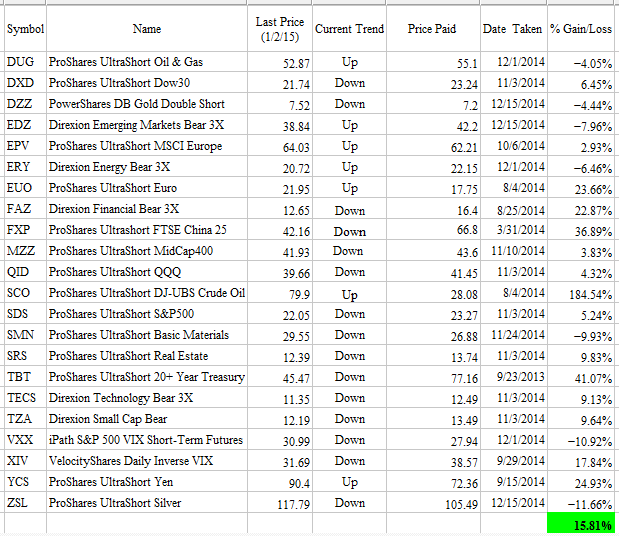This screenshot has height=536, width=619.
Task: Click the Name column header
Action: 147,28
